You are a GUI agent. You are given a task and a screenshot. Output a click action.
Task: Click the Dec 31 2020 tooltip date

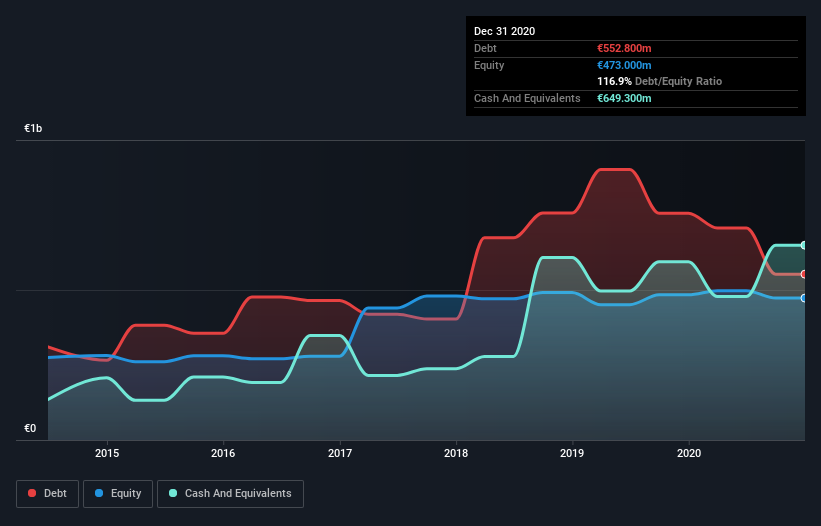[504, 31]
